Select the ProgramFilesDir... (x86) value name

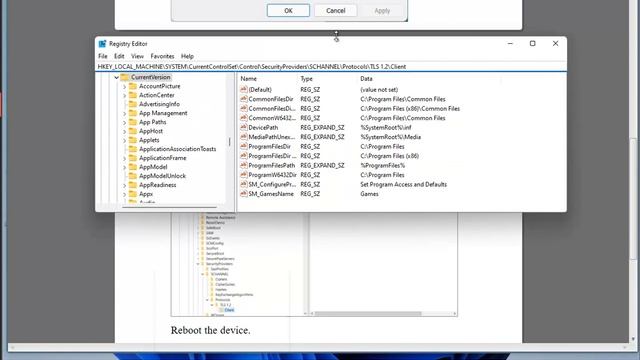272,156
